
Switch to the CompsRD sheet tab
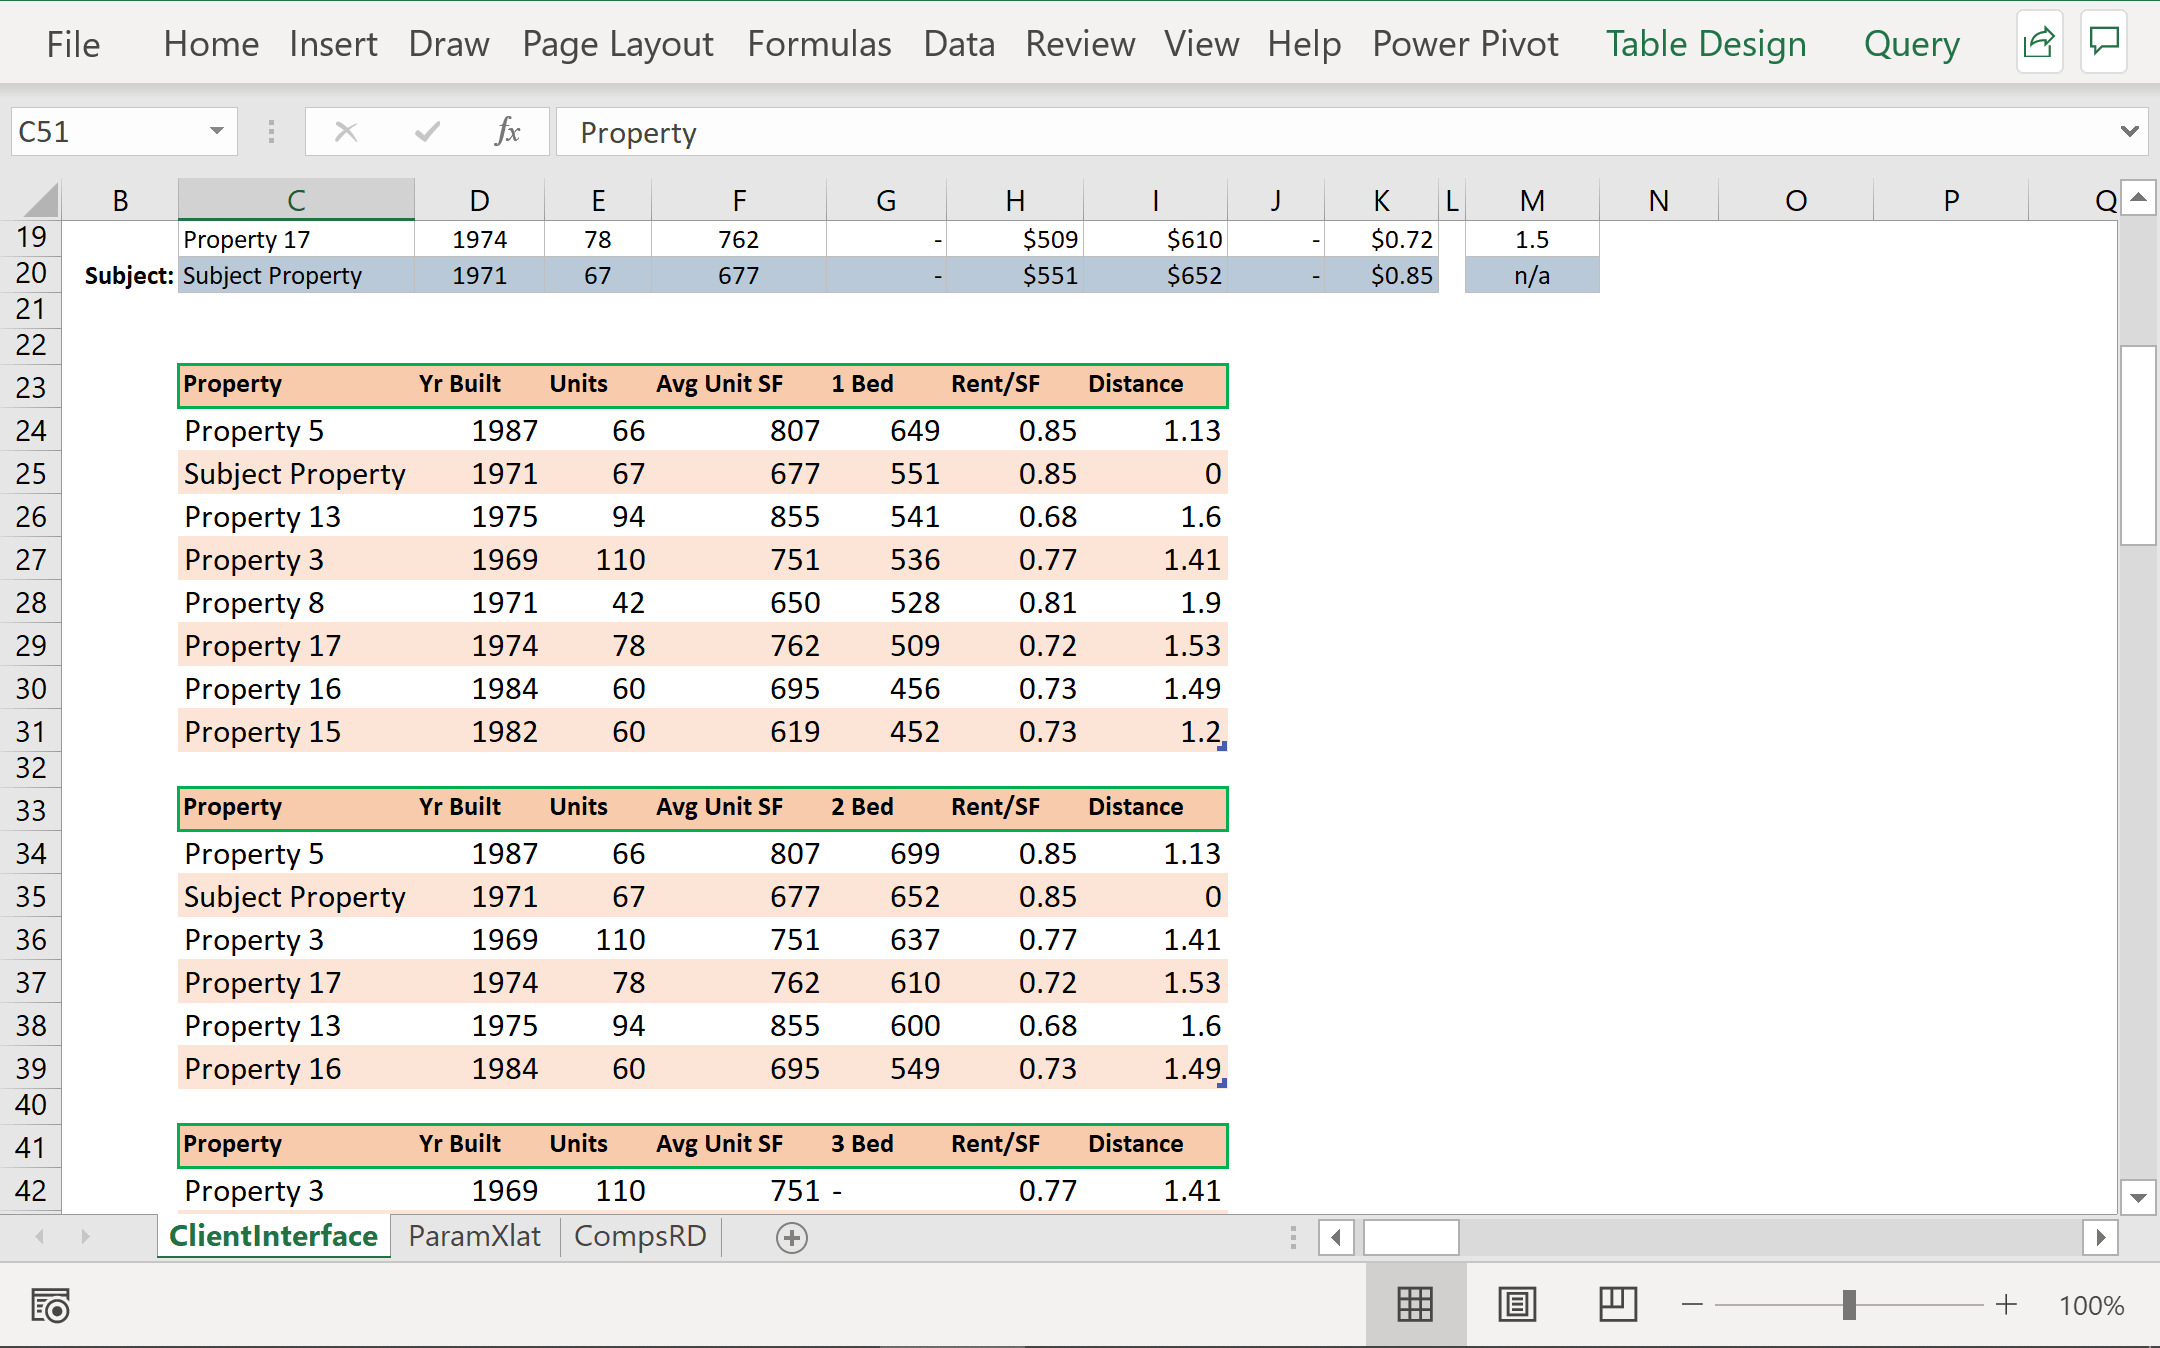pos(640,1236)
